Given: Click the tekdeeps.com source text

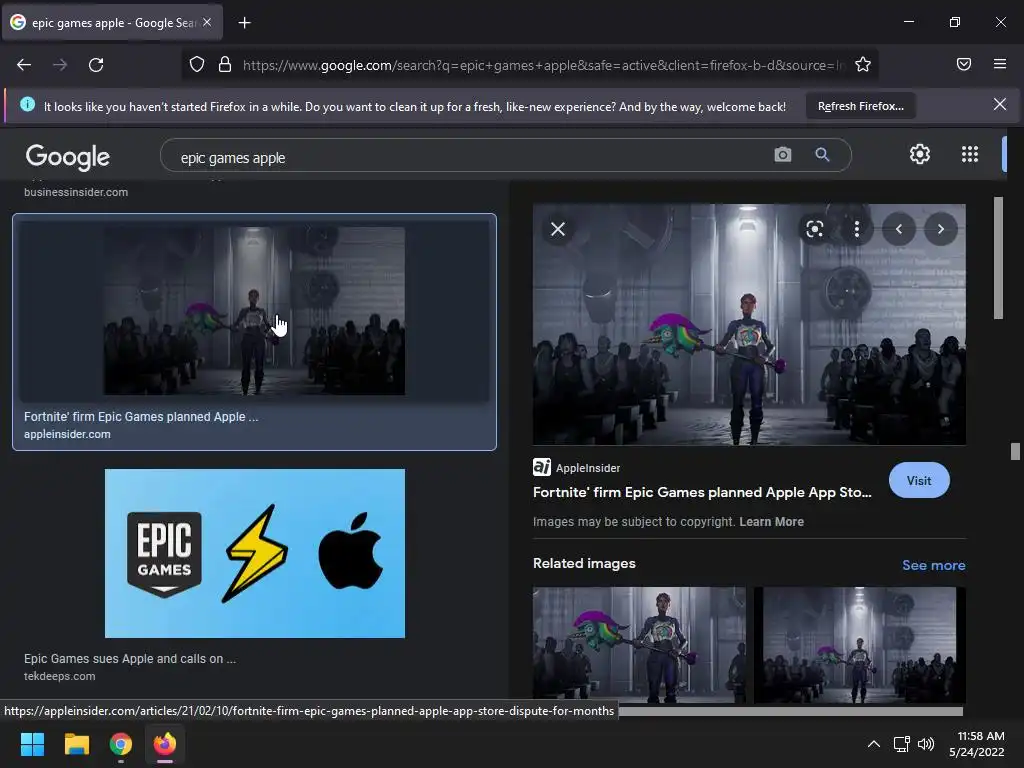Looking at the screenshot, I should coord(59,677).
